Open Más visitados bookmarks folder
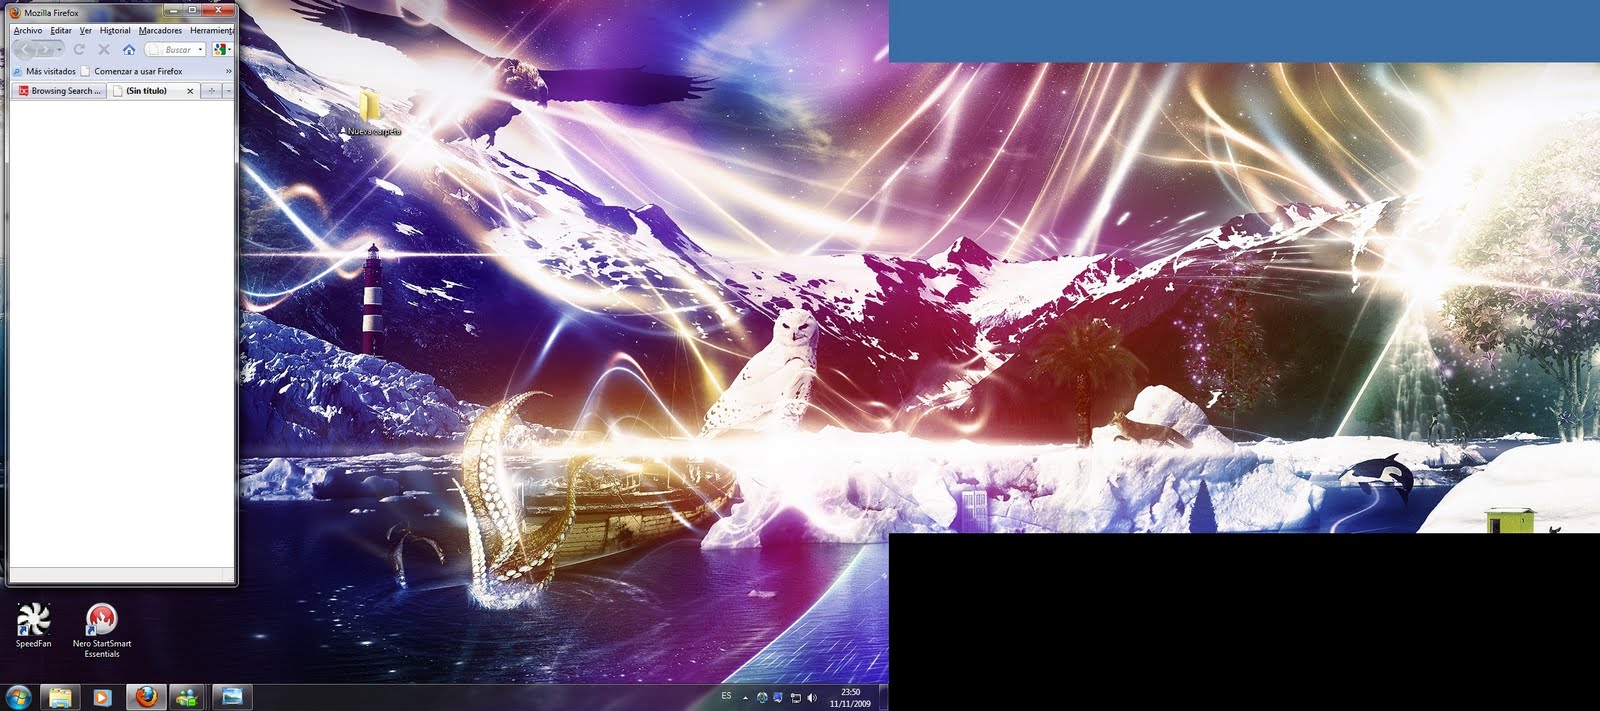The image size is (1600, 711). 44,71
